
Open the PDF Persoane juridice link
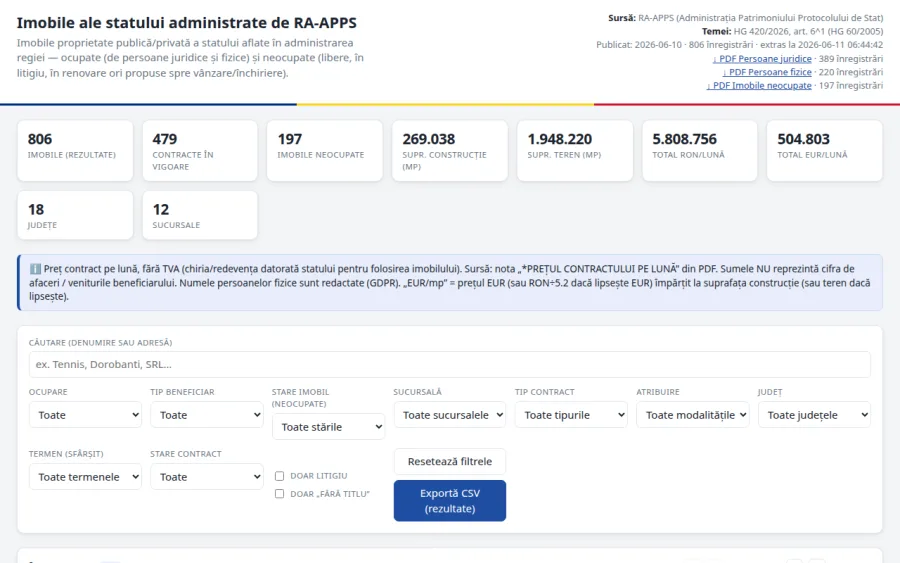pyautogui.click(x=762, y=59)
